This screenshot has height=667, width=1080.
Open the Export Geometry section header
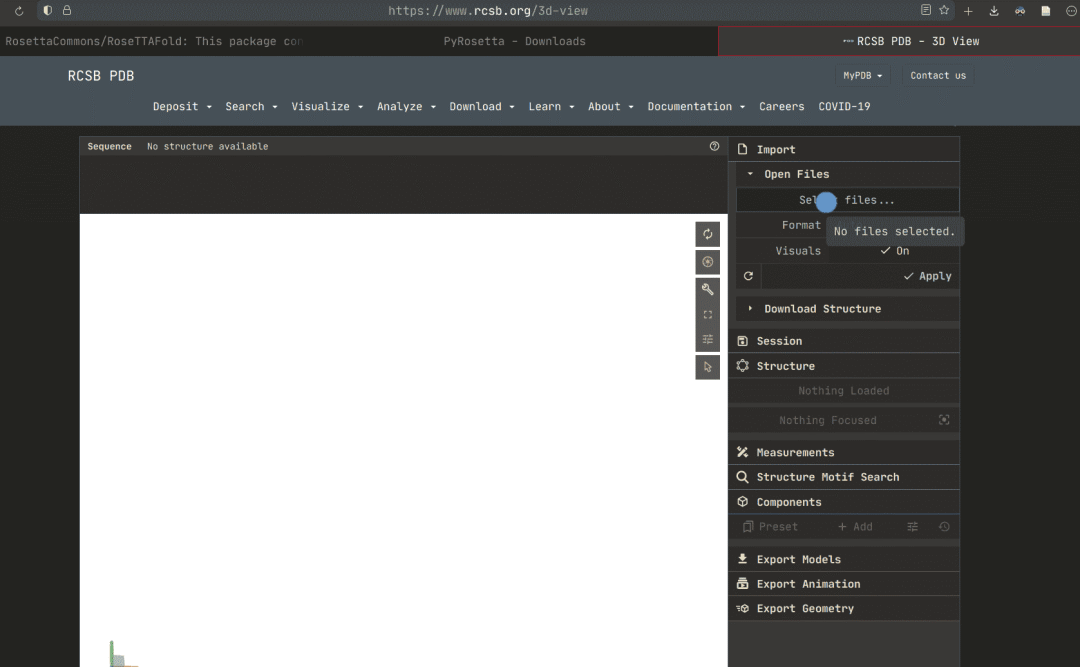pyautogui.click(x=844, y=608)
